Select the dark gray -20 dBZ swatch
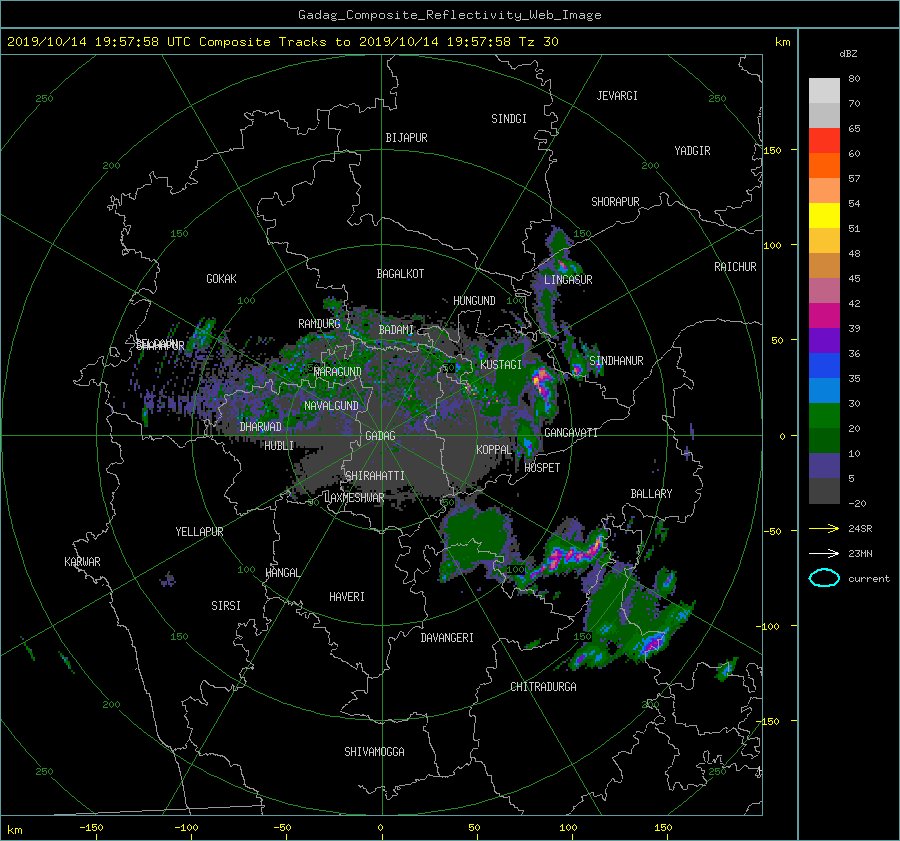 click(x=824, y=490)
